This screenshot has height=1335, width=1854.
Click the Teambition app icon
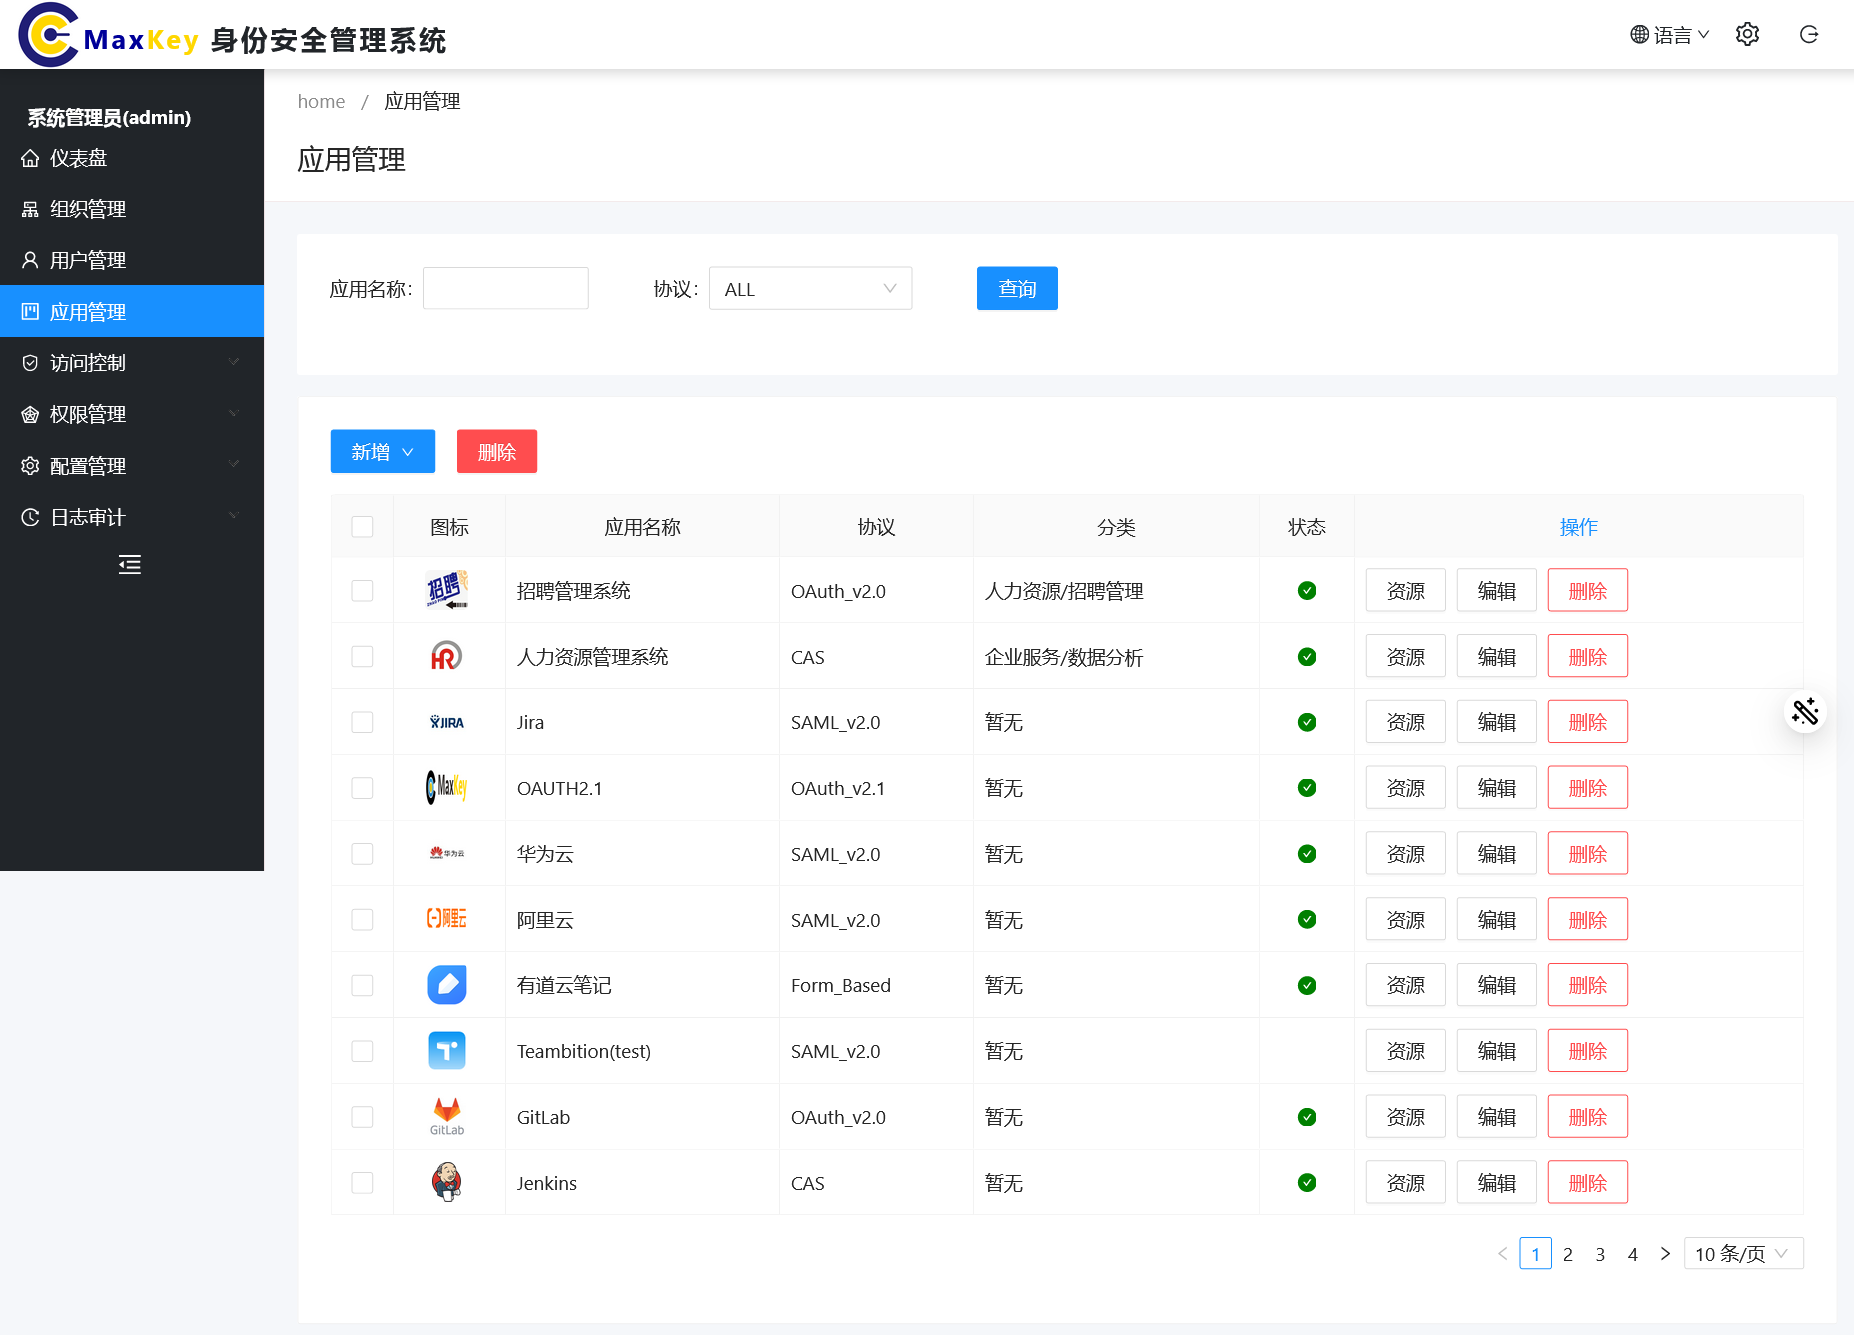447,1050
